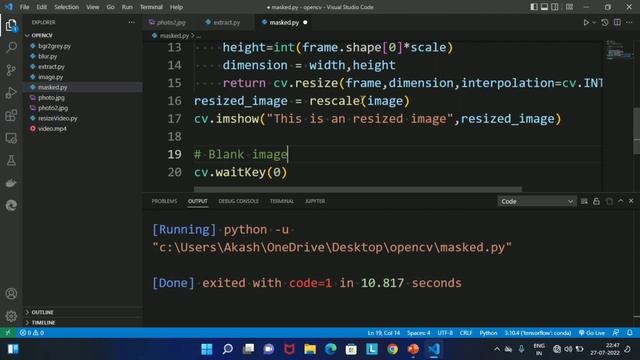Viewport: 640px width, 360px height.
Task: Maximize the bottom panel size
Action: pos(621,201)
